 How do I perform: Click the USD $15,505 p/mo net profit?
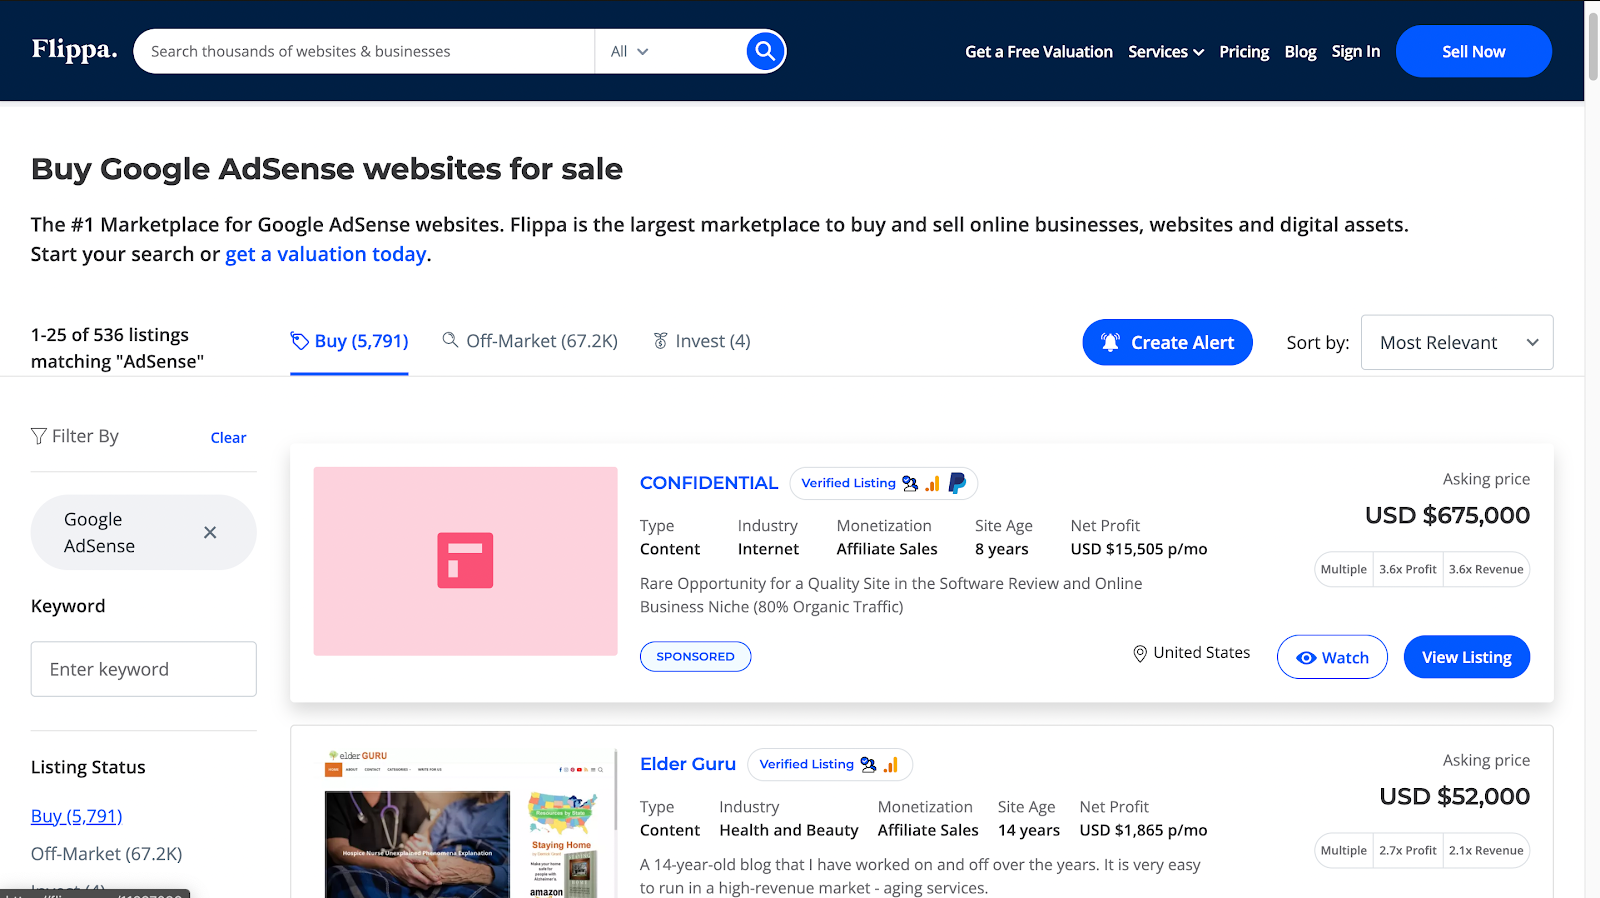[1139, 549]
